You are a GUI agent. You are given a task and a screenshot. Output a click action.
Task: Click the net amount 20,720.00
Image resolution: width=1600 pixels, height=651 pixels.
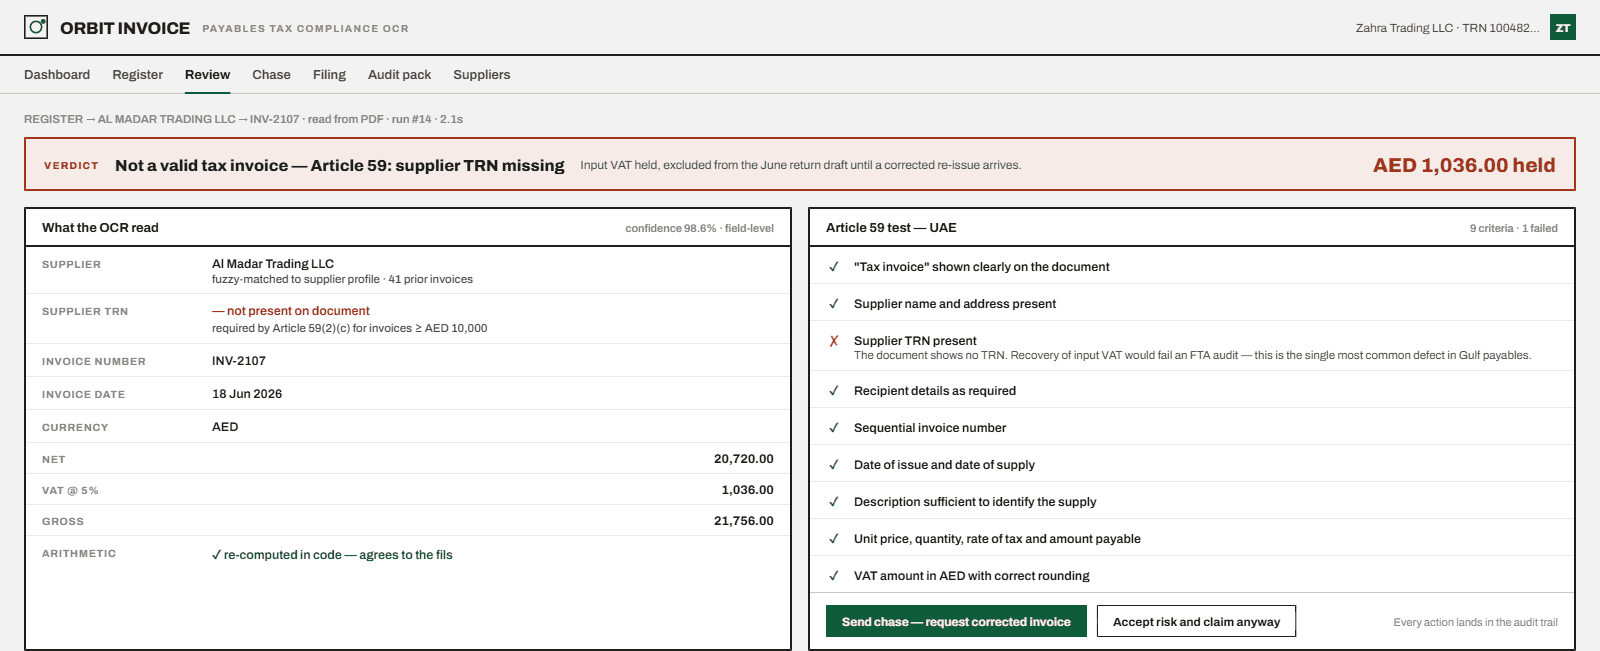(x=744, y=459)
